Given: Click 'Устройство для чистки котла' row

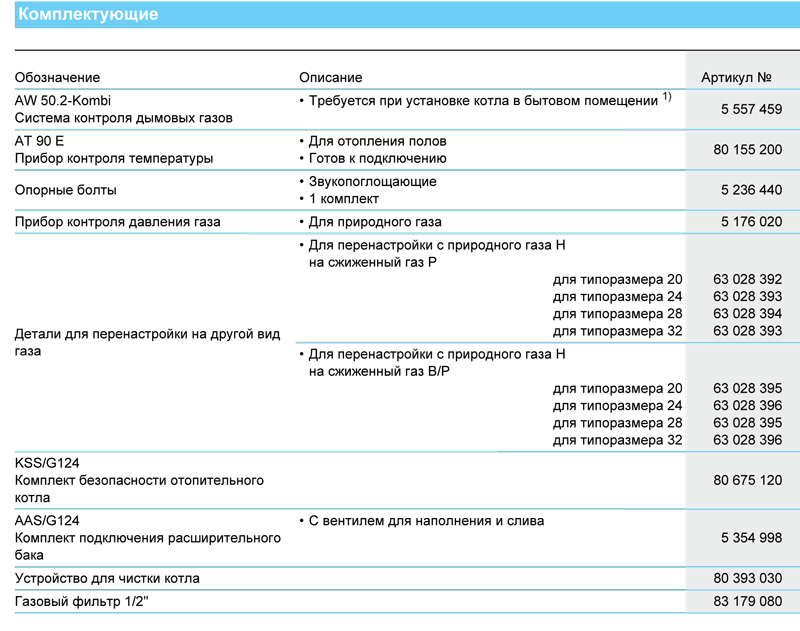Looking at the screenshot, I should 107,578.
